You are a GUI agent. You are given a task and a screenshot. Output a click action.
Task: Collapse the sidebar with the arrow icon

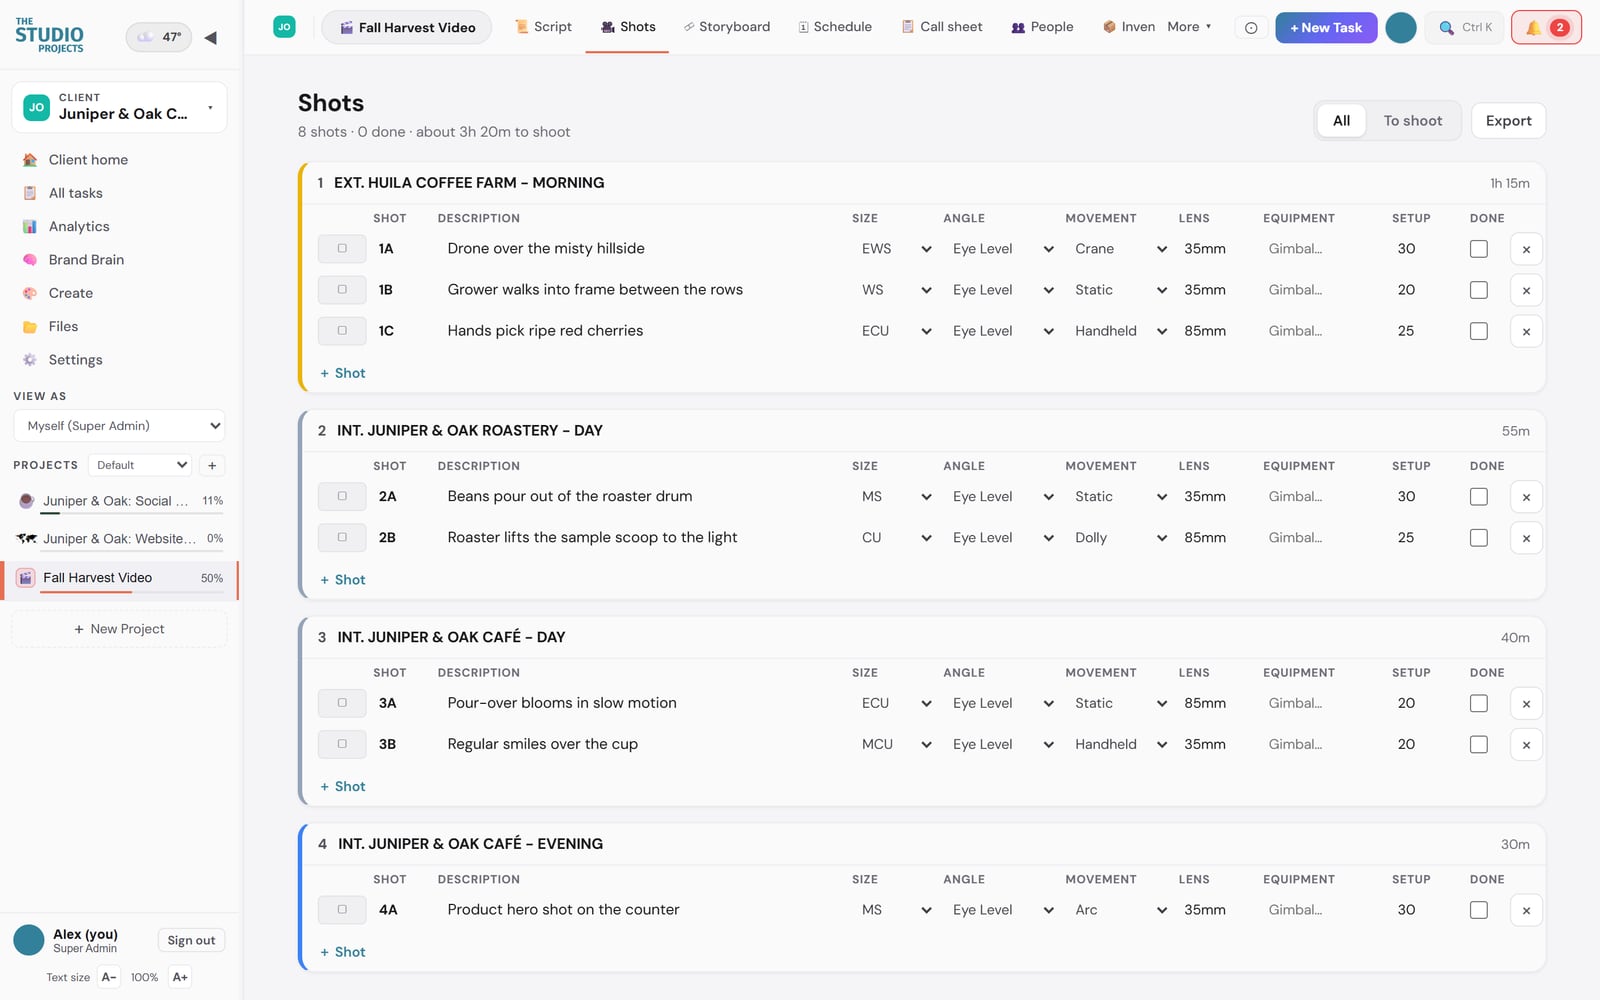pyautogui.click(x=210, y=38)
